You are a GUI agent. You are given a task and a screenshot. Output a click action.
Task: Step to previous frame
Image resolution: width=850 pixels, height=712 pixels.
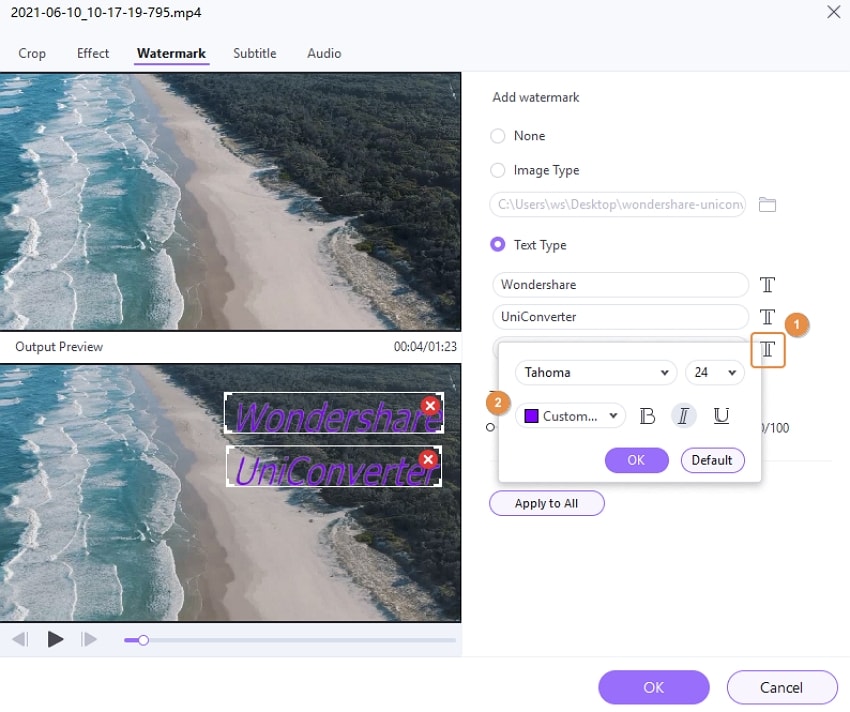coord(20,639)
